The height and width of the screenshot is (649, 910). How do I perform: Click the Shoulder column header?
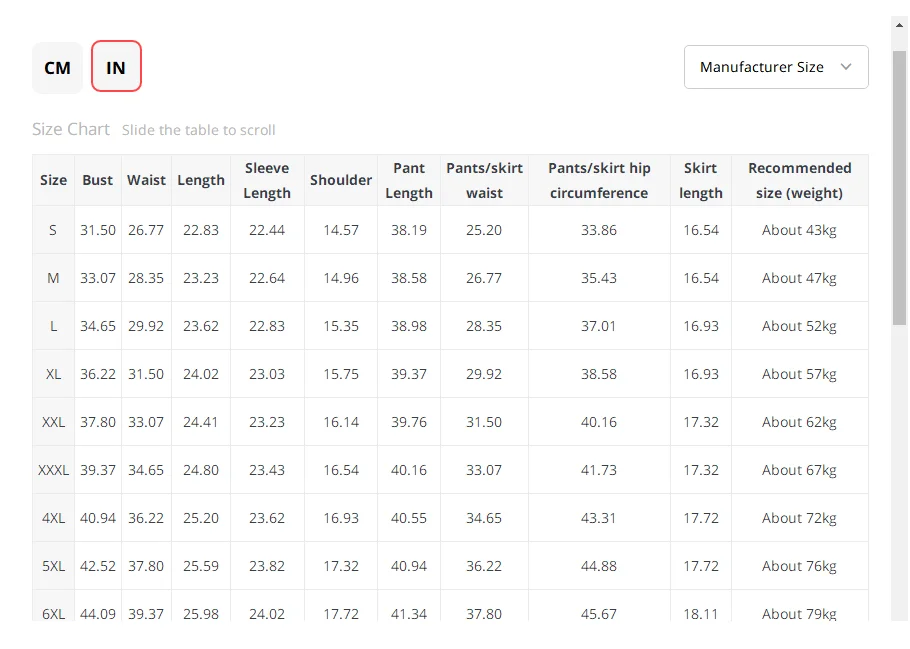[x=341, y=181]
